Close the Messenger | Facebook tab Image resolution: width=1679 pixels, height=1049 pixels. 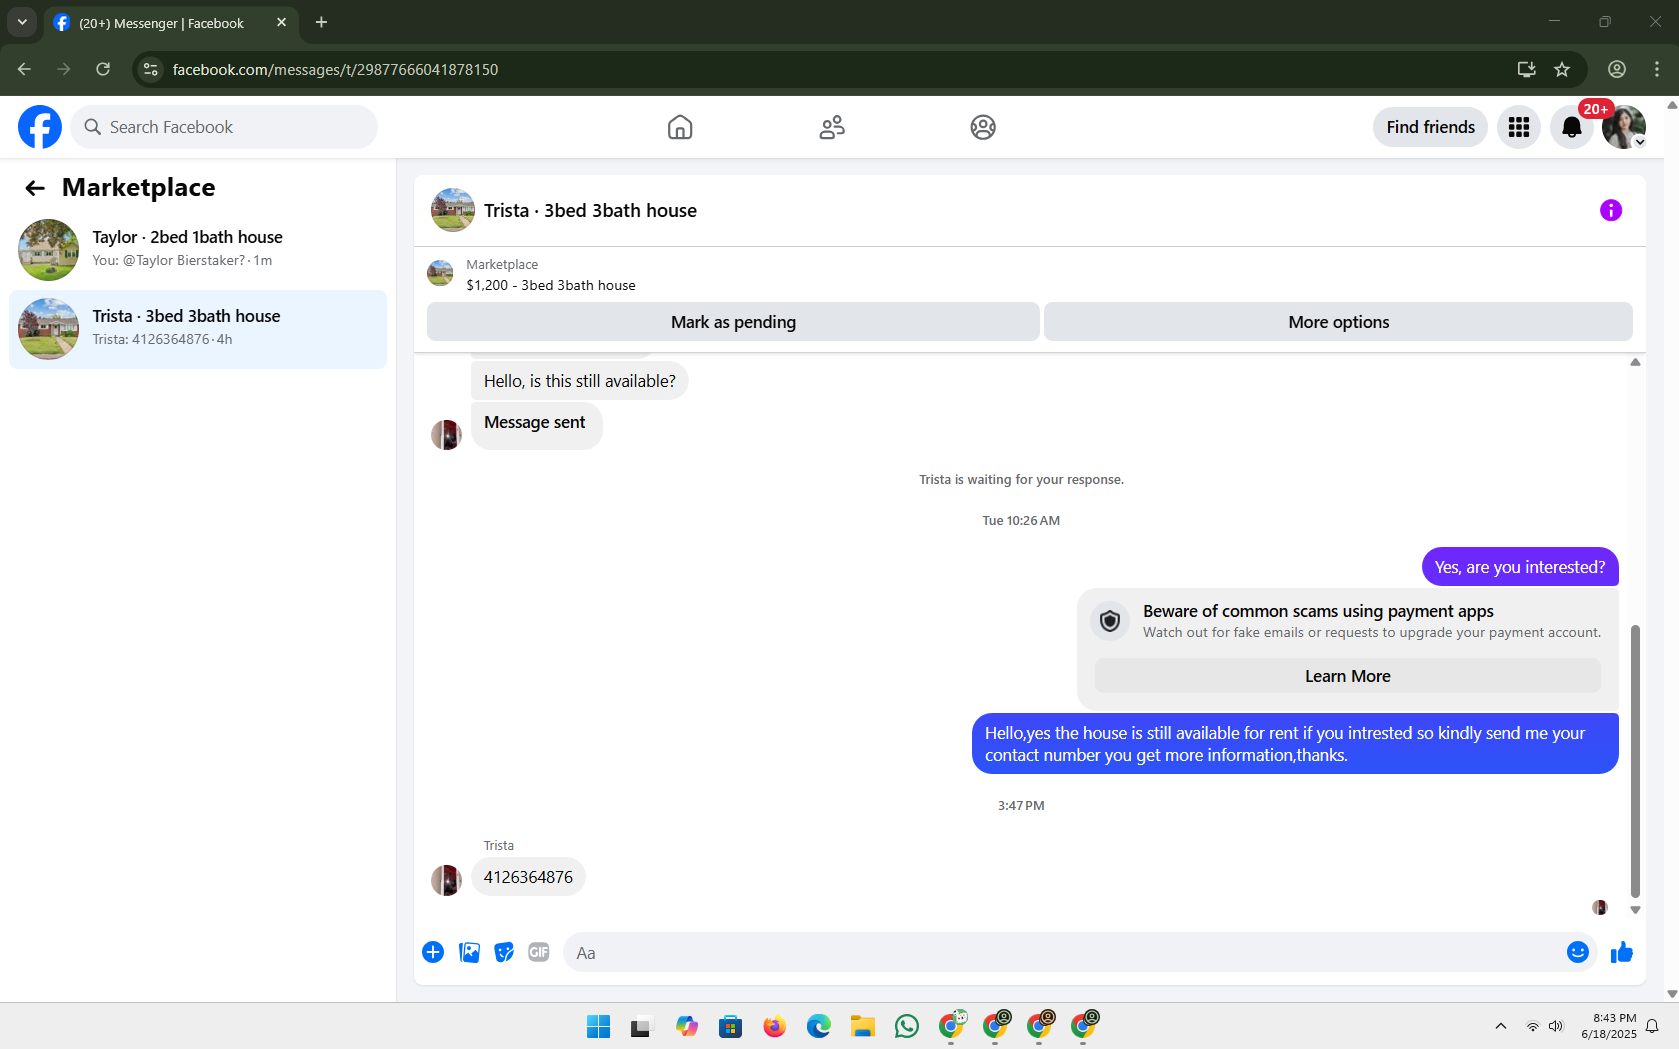(281, 22)
